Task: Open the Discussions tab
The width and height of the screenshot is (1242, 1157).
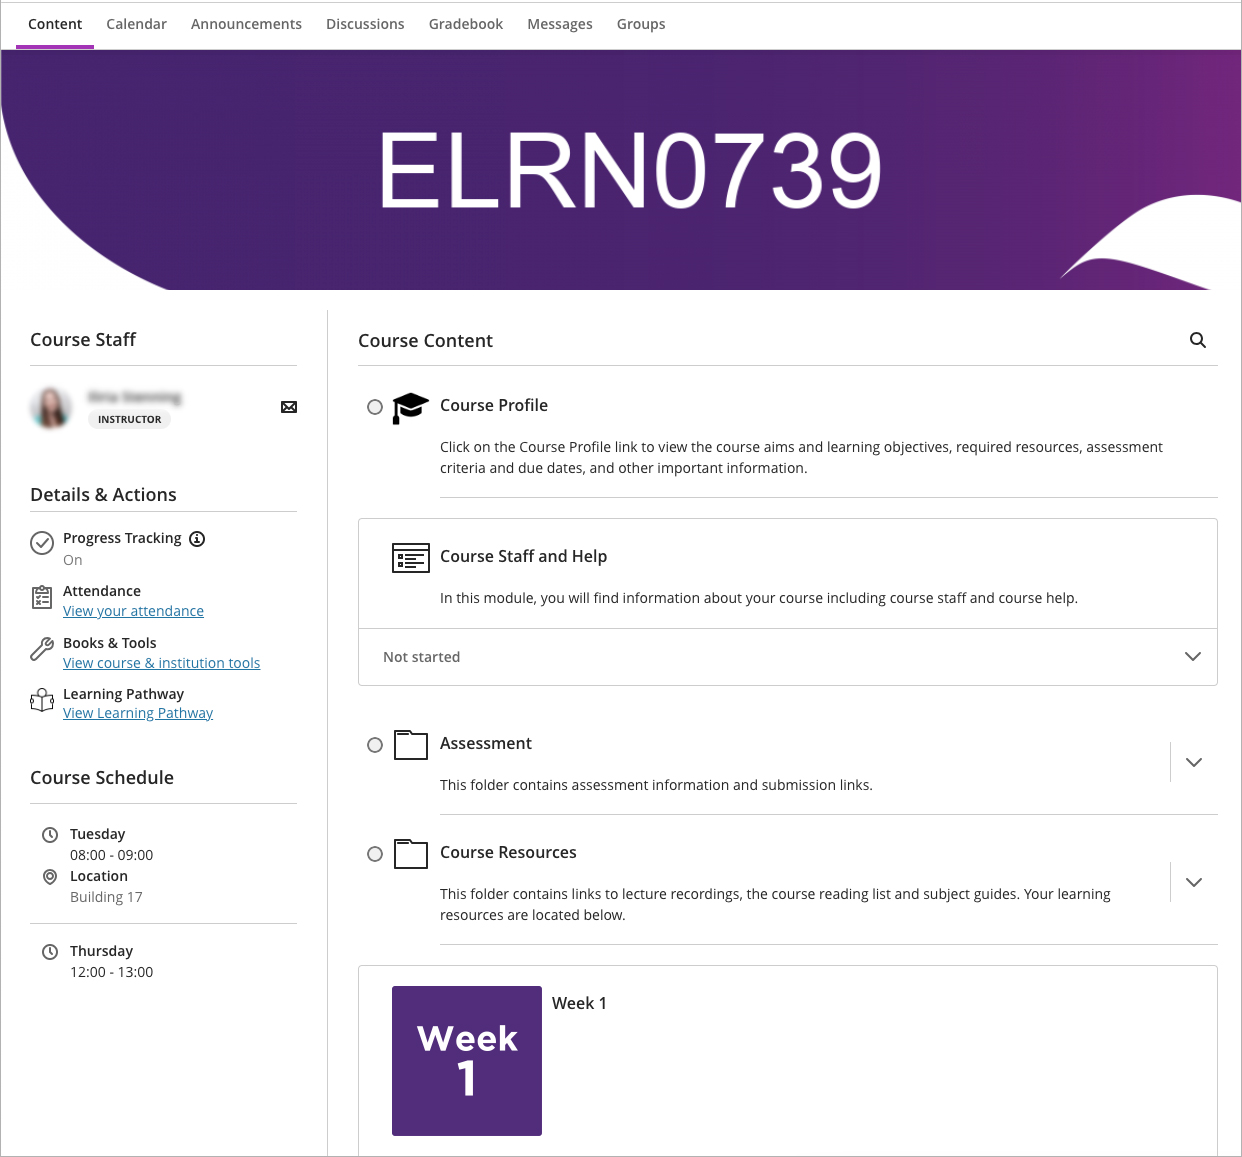Action: [364, 23]
